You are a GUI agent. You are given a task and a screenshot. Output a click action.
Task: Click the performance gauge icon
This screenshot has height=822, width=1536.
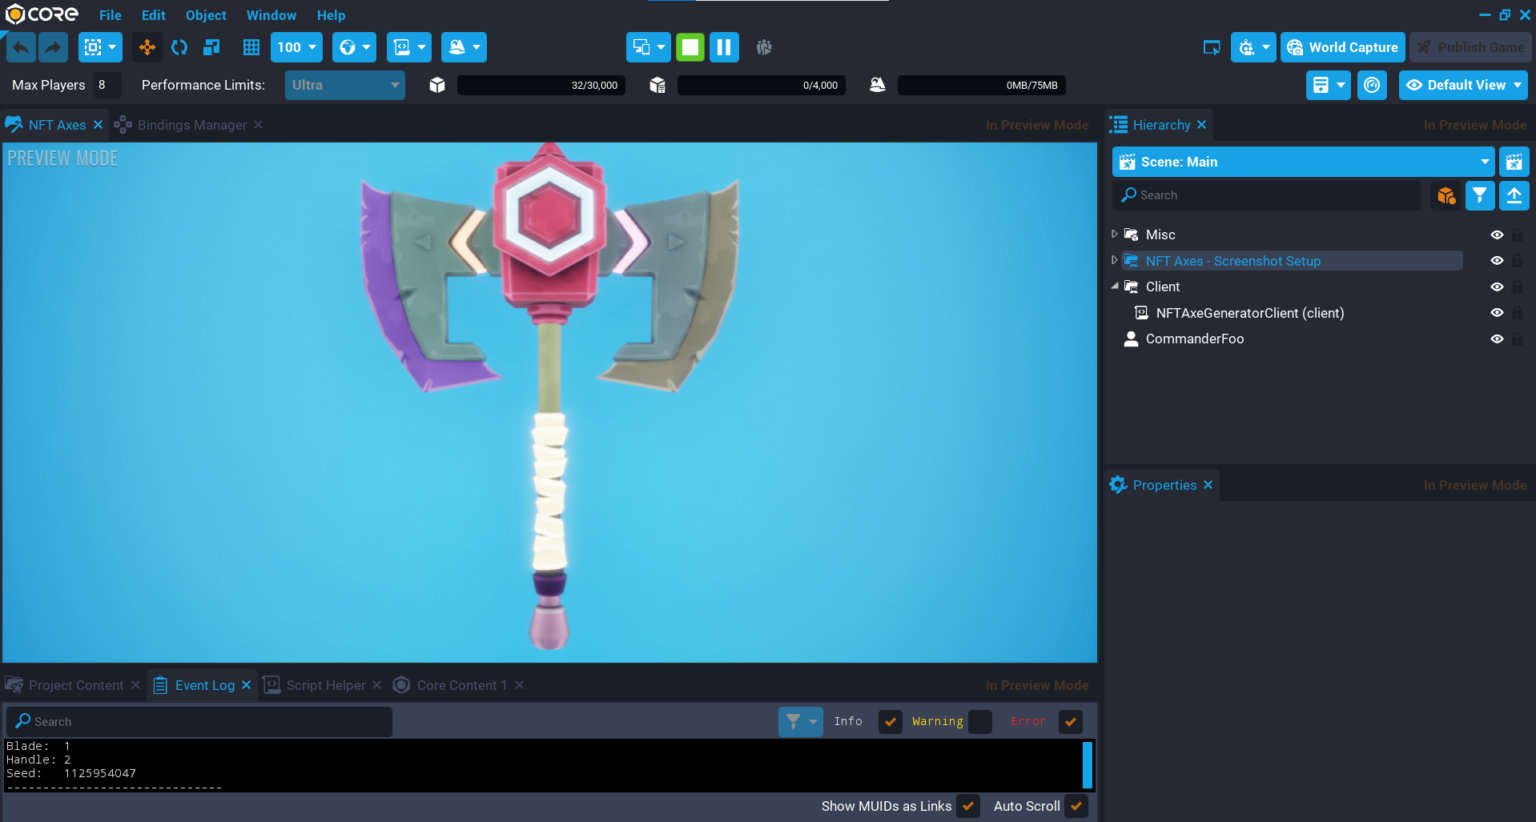[1372, 85]
